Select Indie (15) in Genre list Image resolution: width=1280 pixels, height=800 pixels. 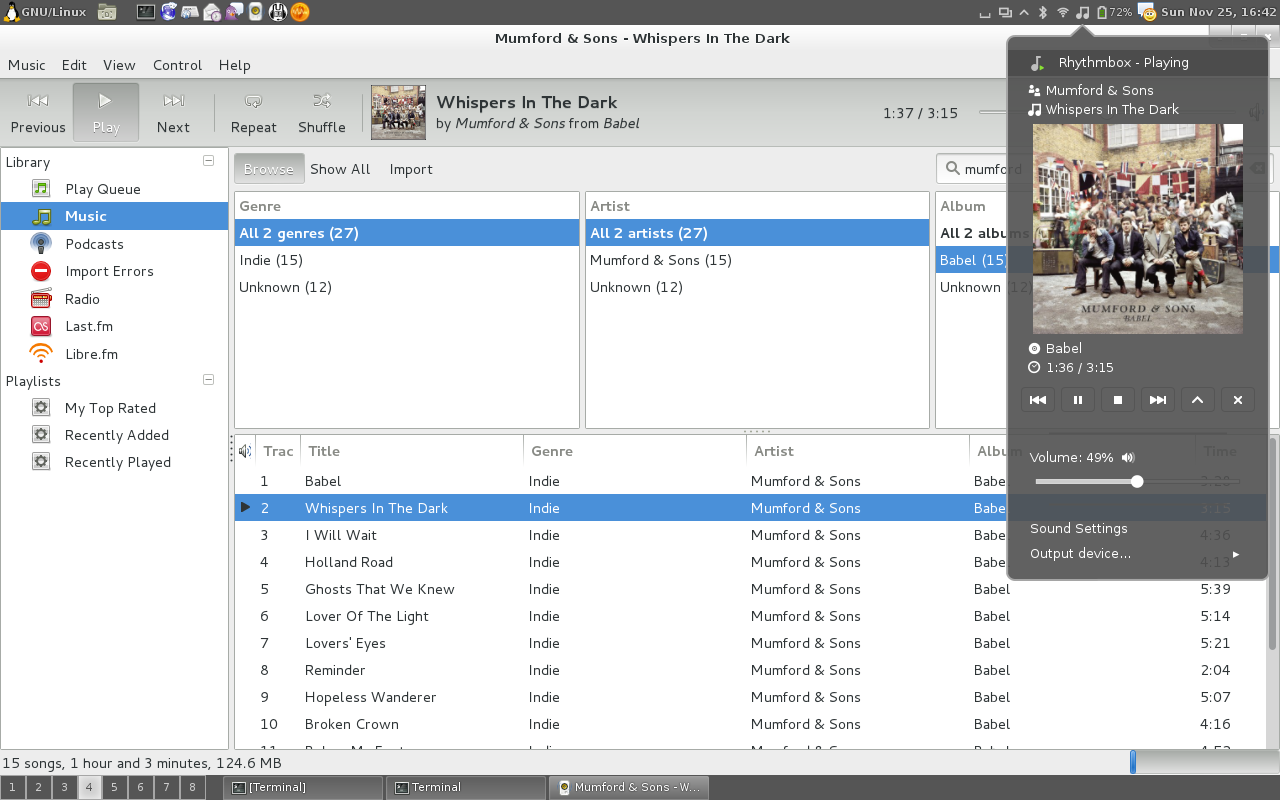(407, 260)
